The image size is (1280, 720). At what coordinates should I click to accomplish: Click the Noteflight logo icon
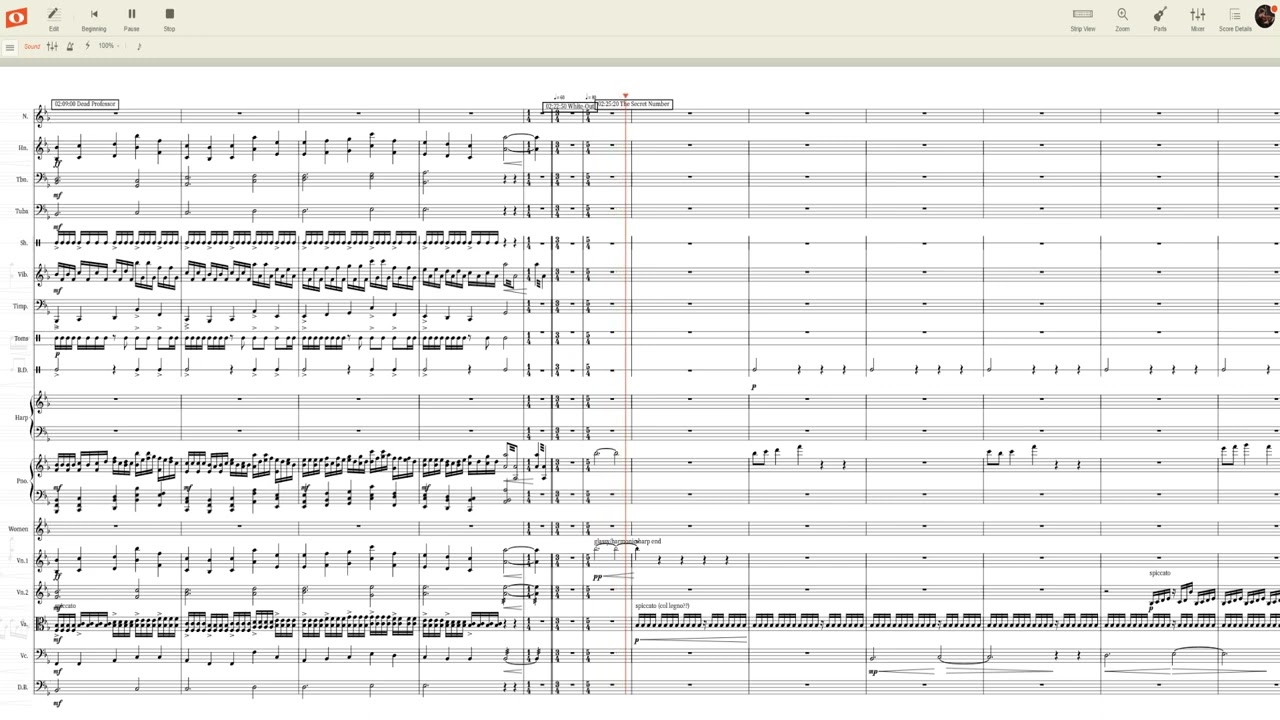16,17
